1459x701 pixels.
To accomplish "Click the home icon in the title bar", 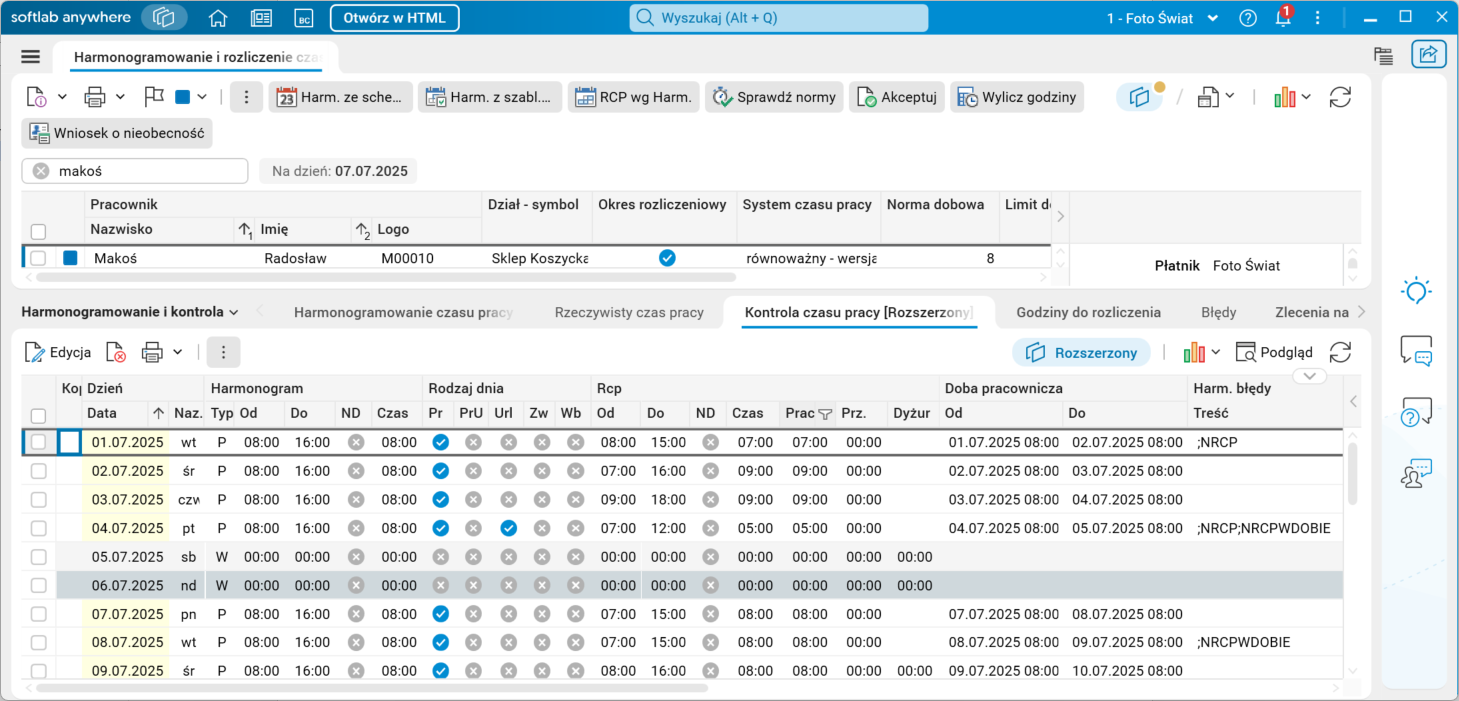I will tap(218, 18).
